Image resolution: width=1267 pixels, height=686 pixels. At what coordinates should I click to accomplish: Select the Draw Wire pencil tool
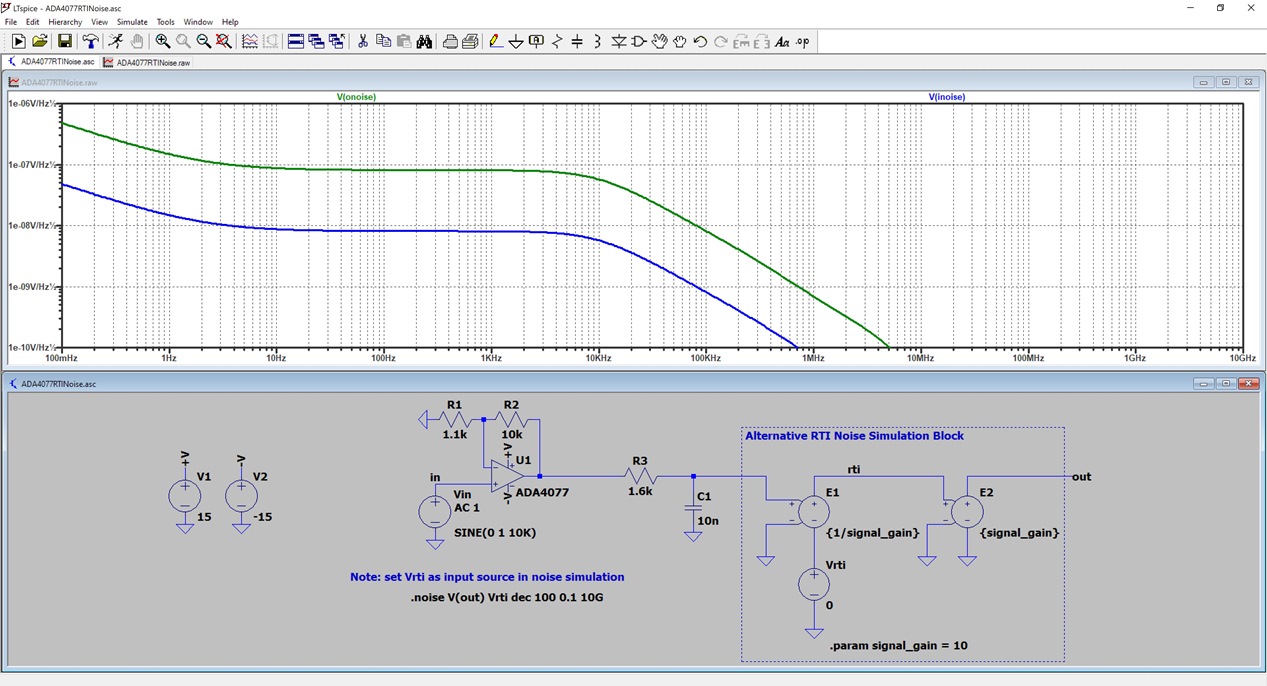pos(495,41)
